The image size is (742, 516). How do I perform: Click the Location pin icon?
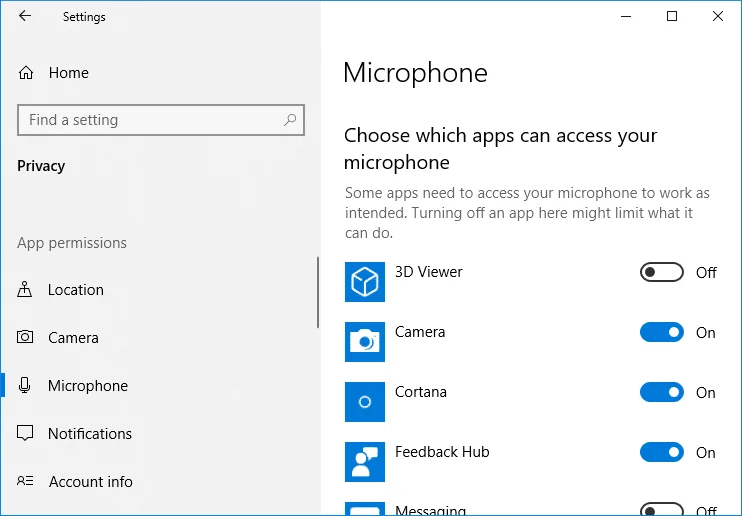coord(25,289)
